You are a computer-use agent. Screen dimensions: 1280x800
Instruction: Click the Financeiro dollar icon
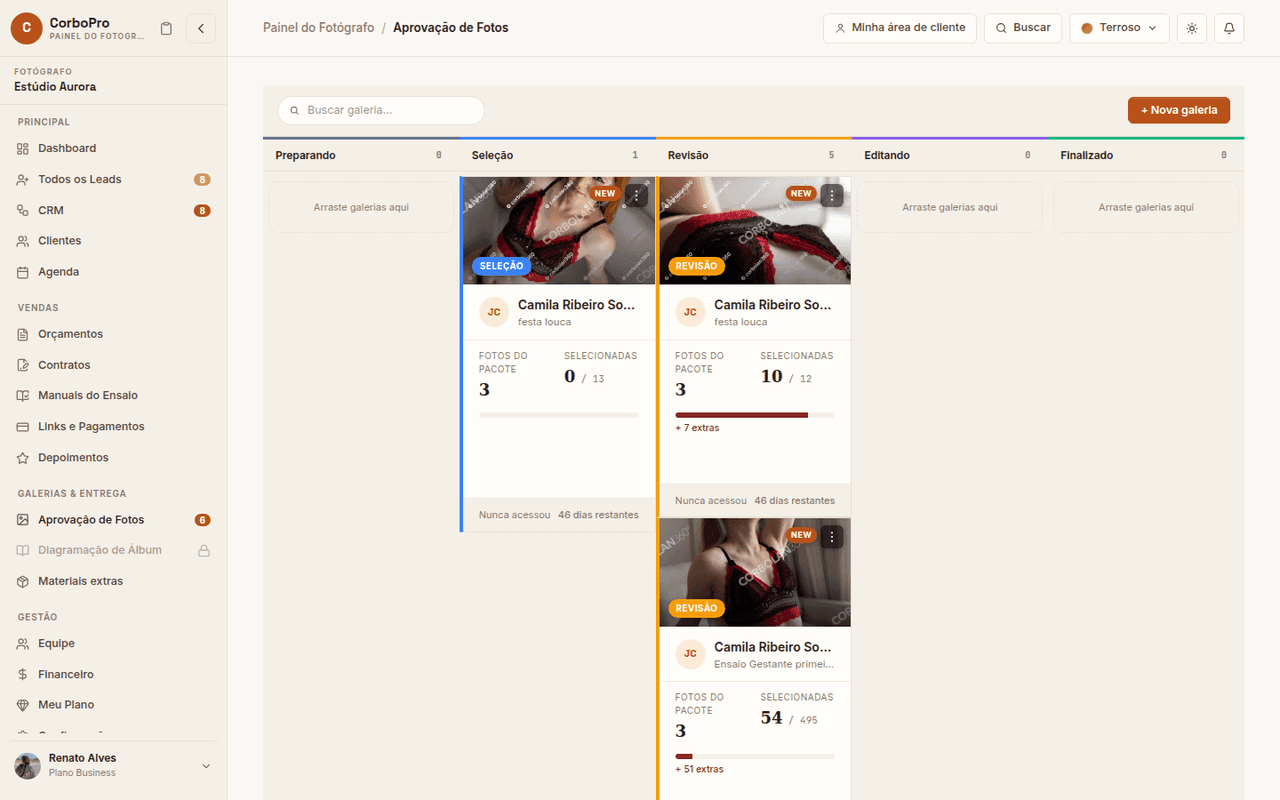click(23, 674)
